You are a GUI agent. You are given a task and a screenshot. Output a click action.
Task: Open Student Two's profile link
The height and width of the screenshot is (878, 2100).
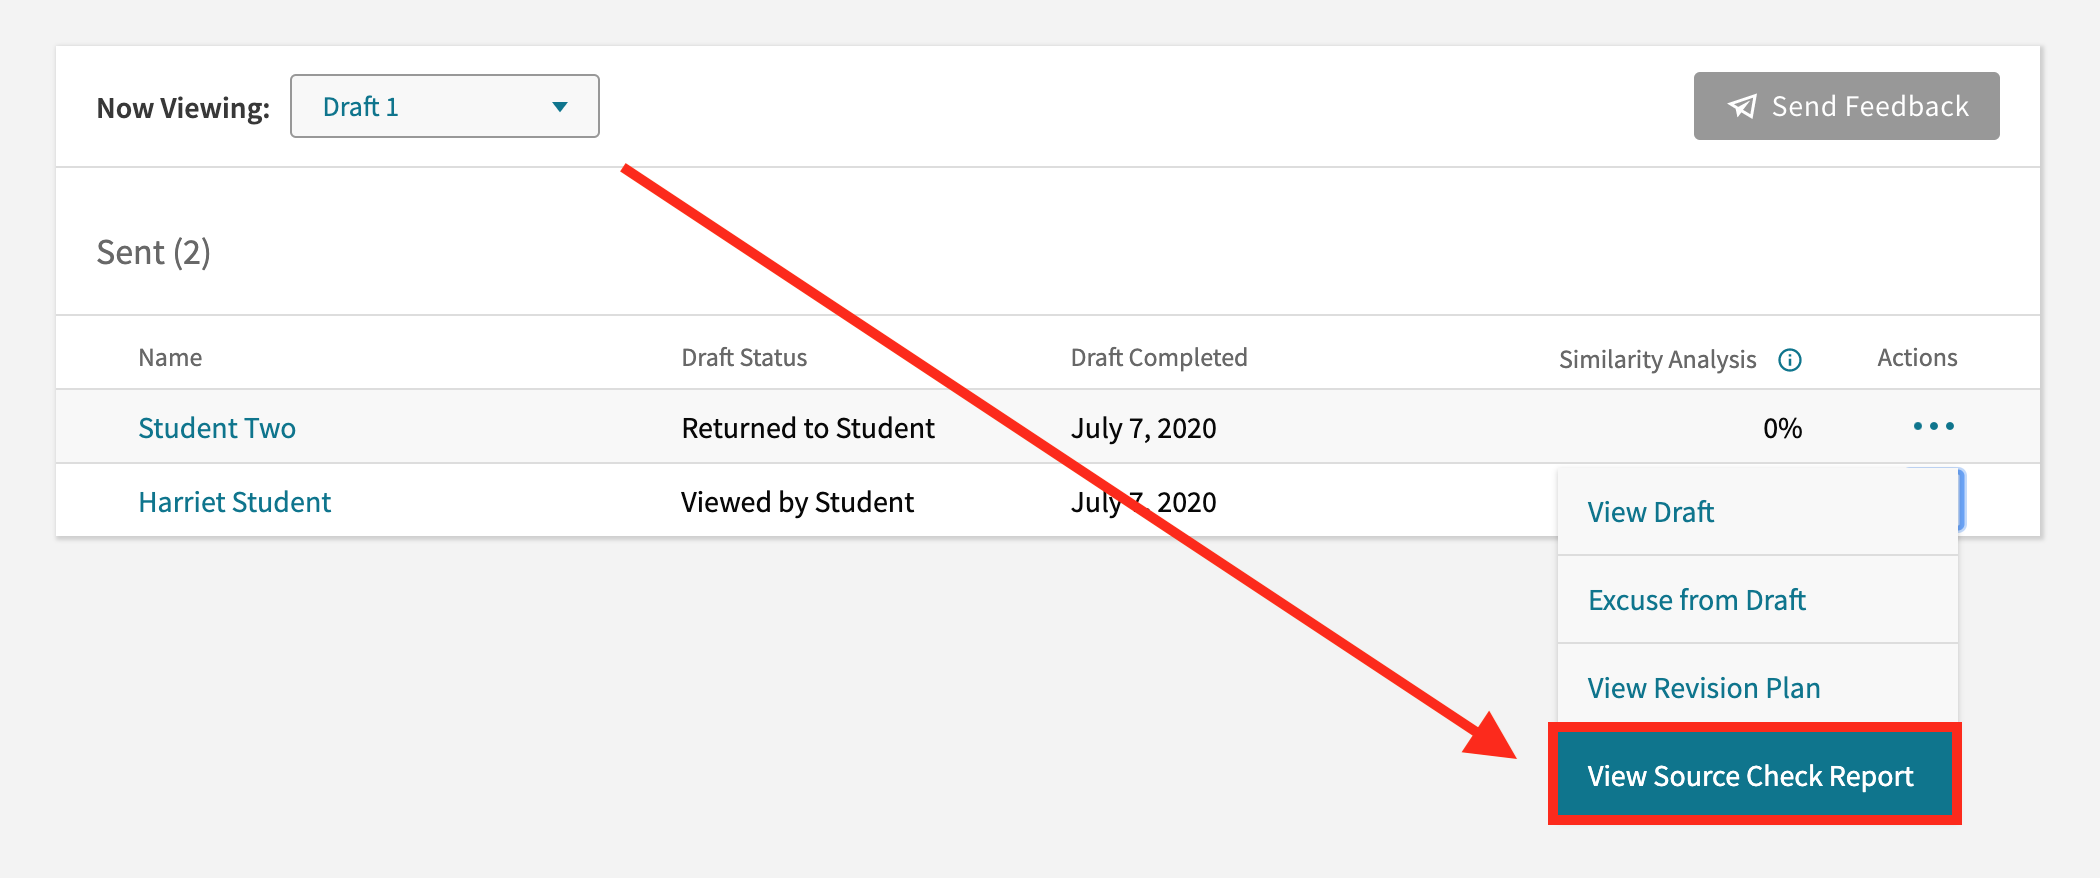217,427
